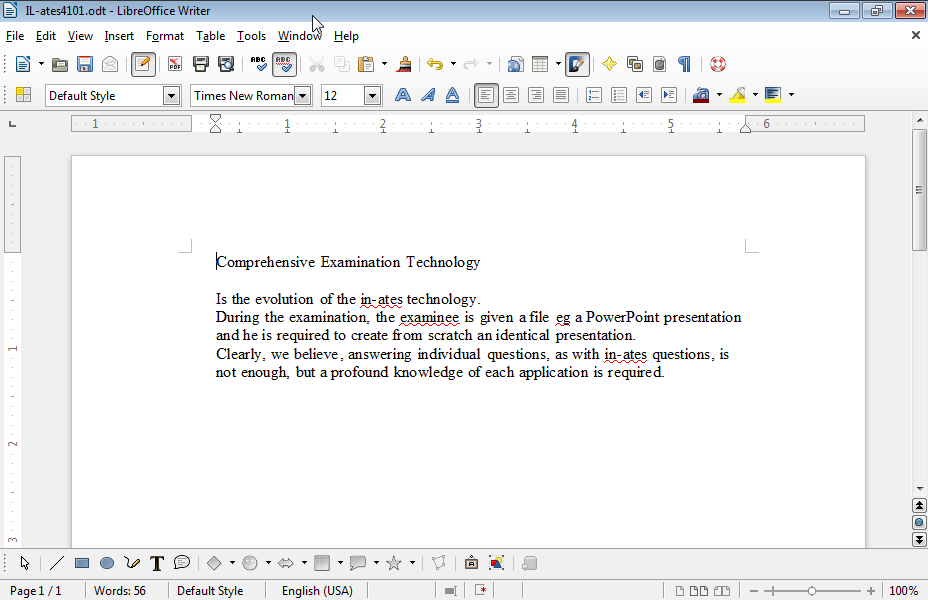Screen dimensions: 928x600
Task: Open Styles and Formatting icon
Action: pyautogui.click(x=23, y=95)
